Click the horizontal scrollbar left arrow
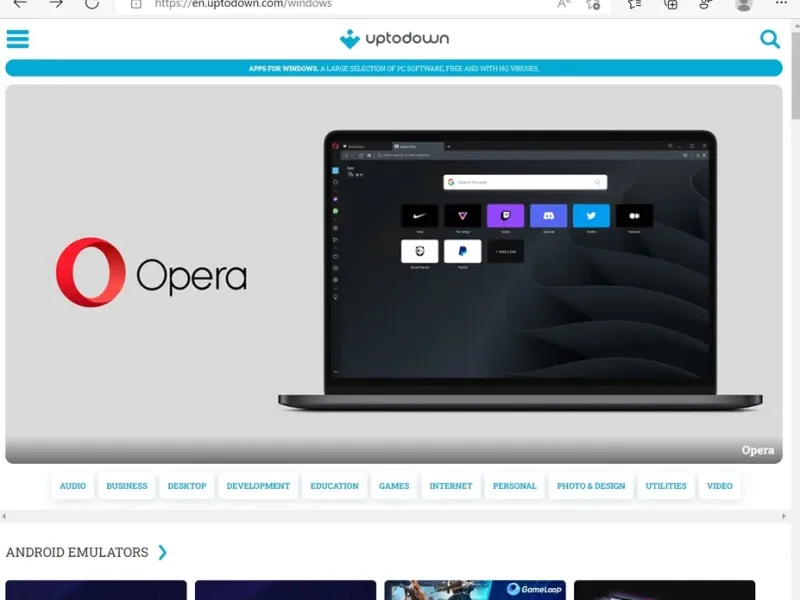The image size is (800, 600). [4, 516]
